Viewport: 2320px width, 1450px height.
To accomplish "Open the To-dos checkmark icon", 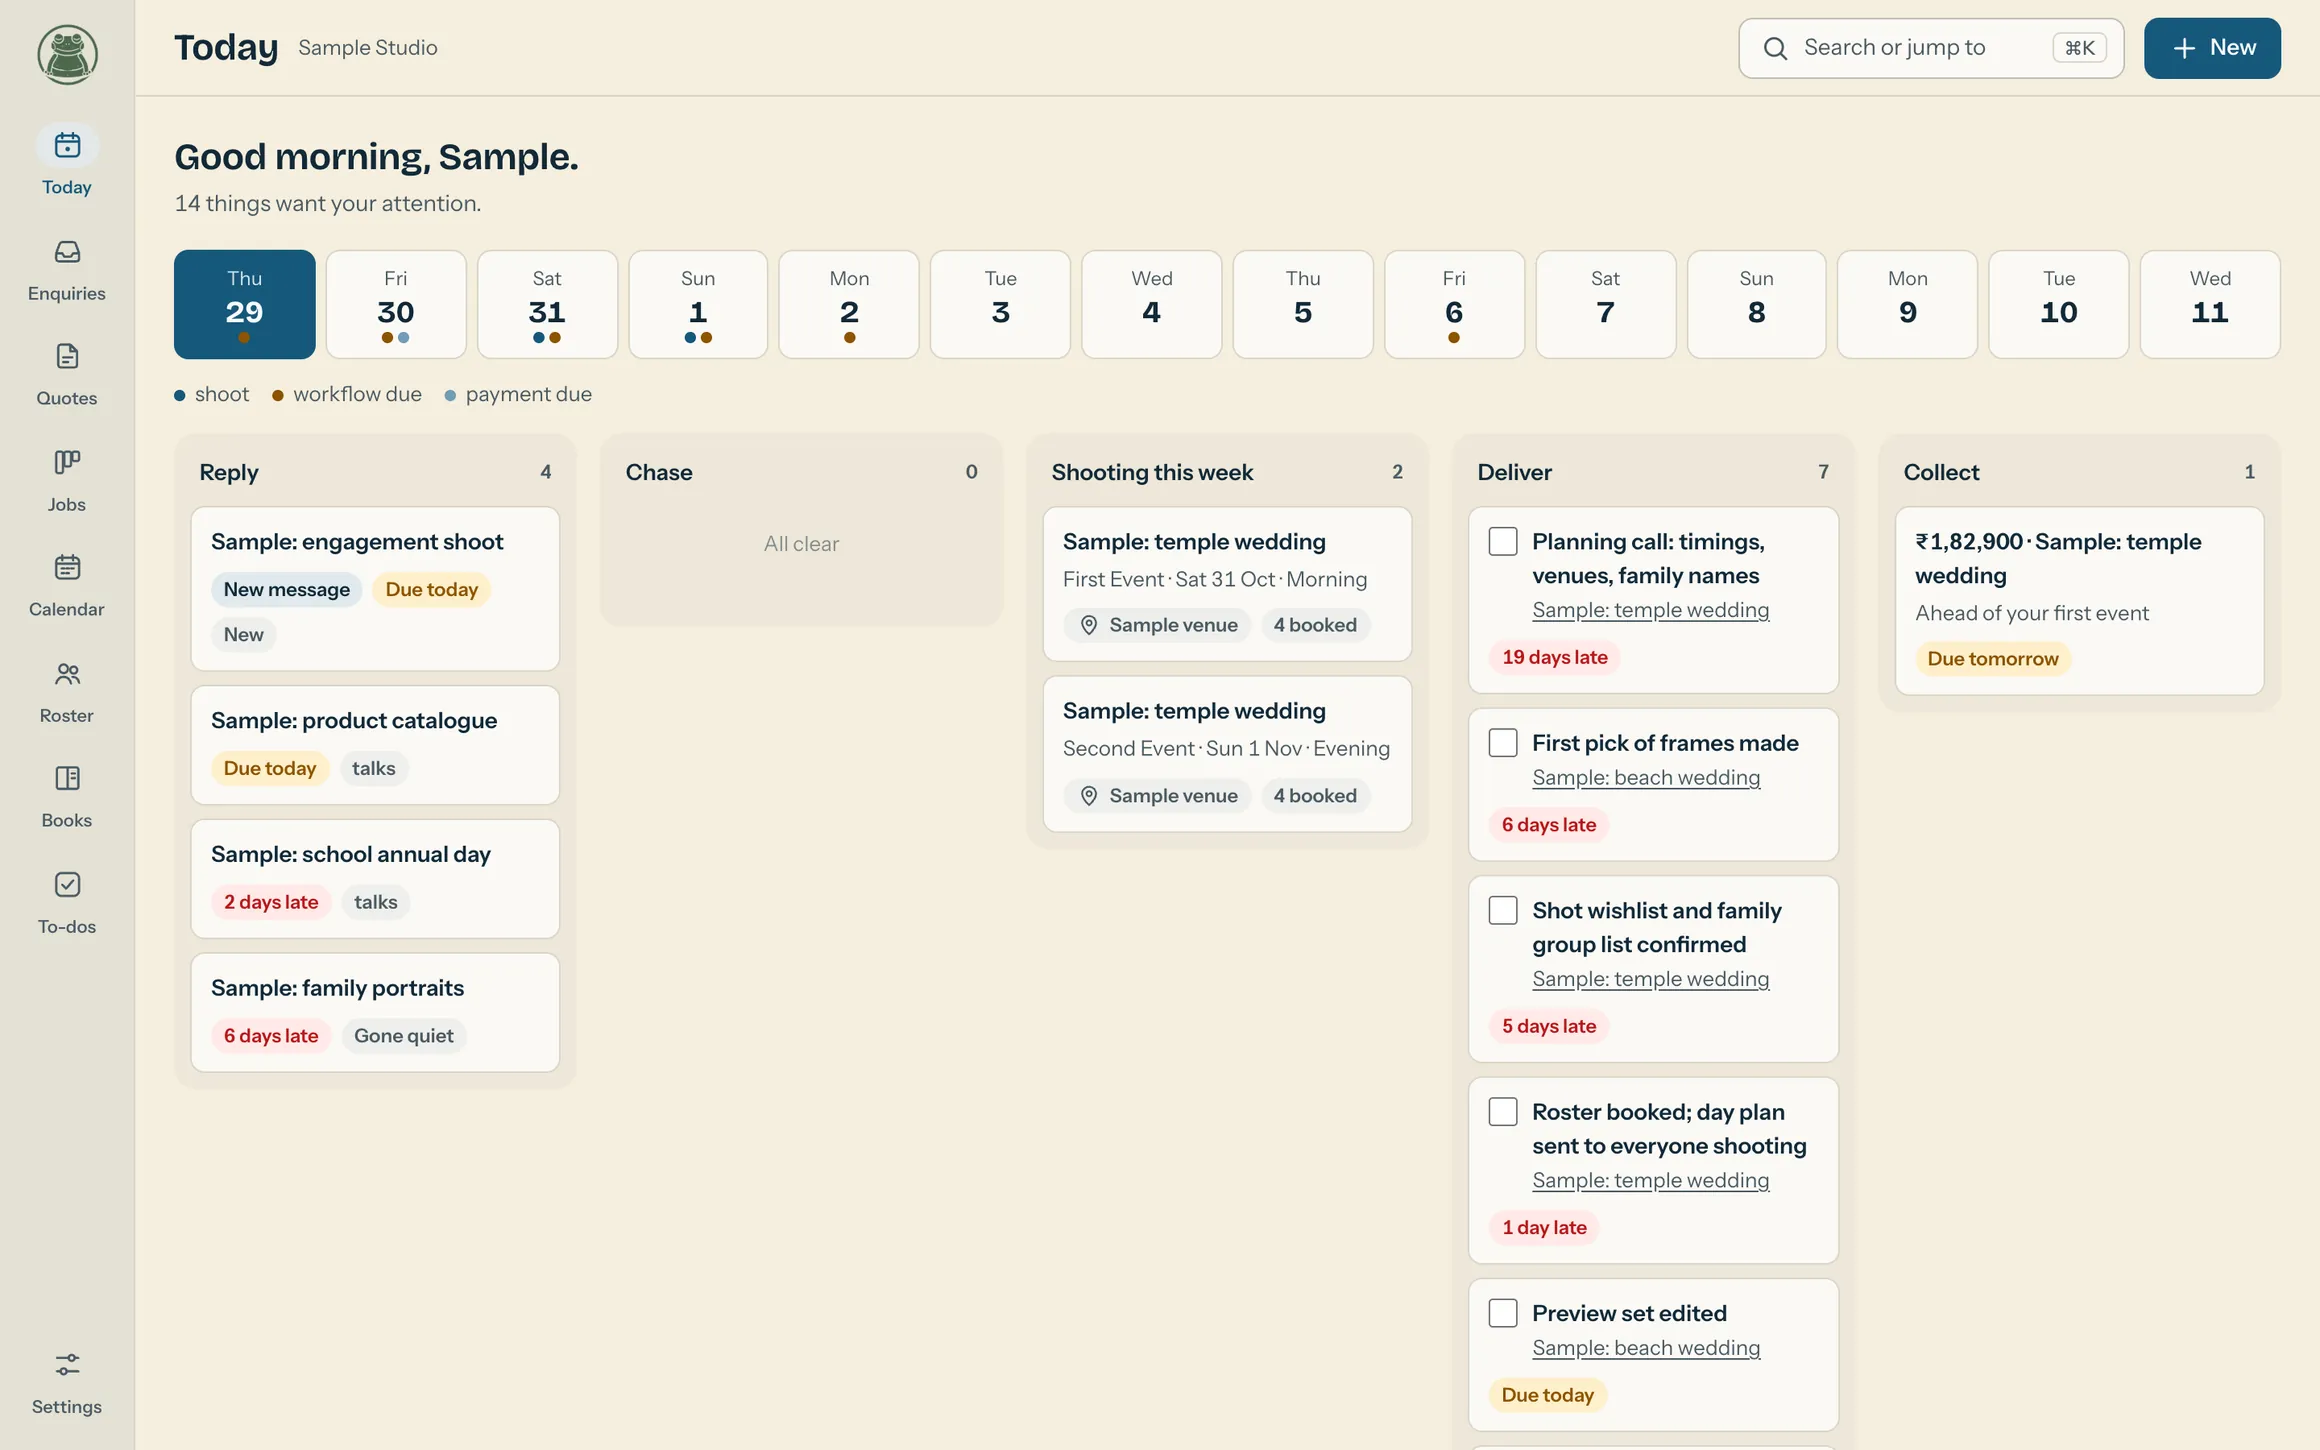I will point(67,885).
